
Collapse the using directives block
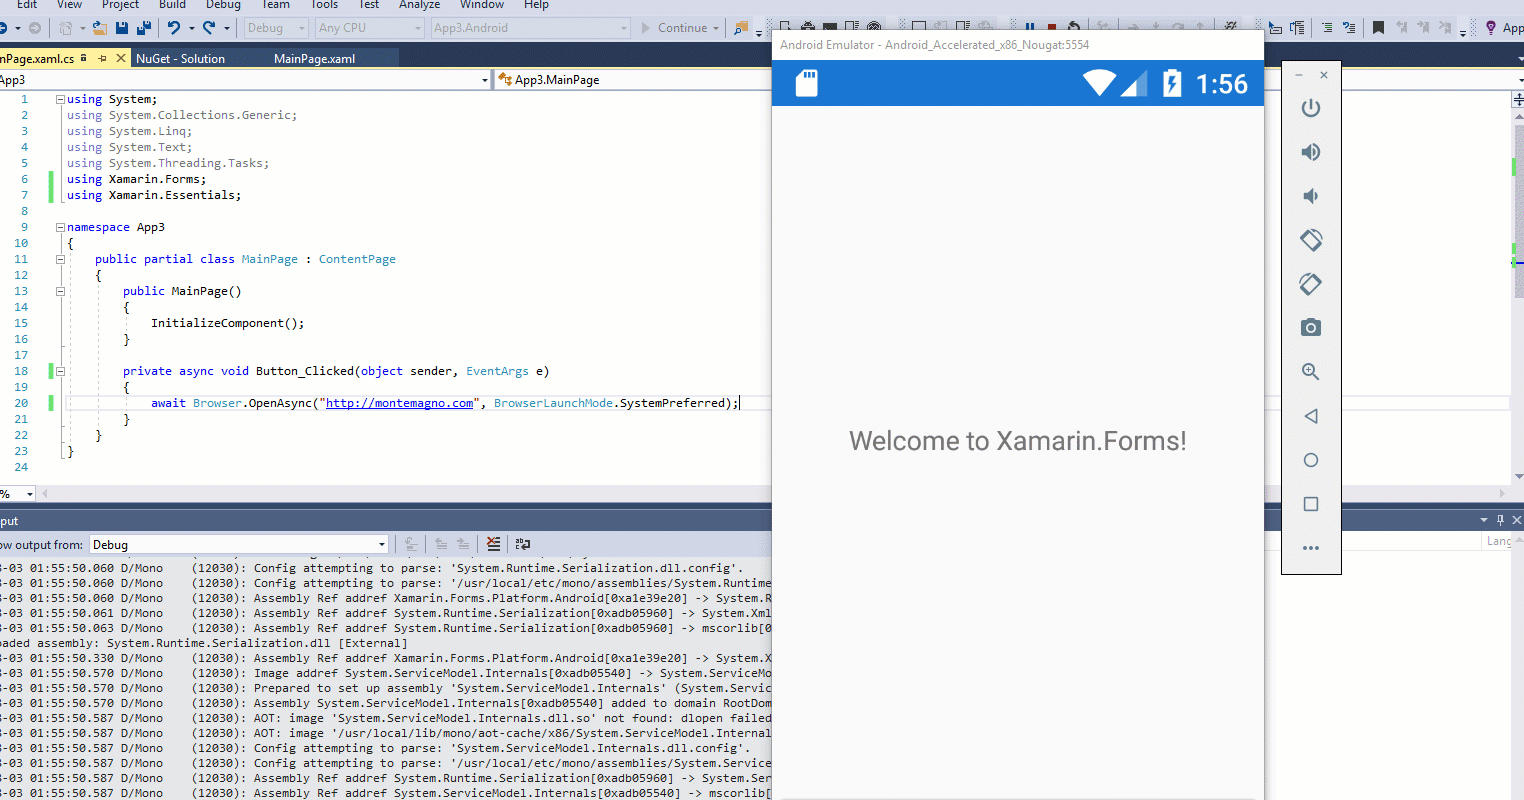point(60,99)
